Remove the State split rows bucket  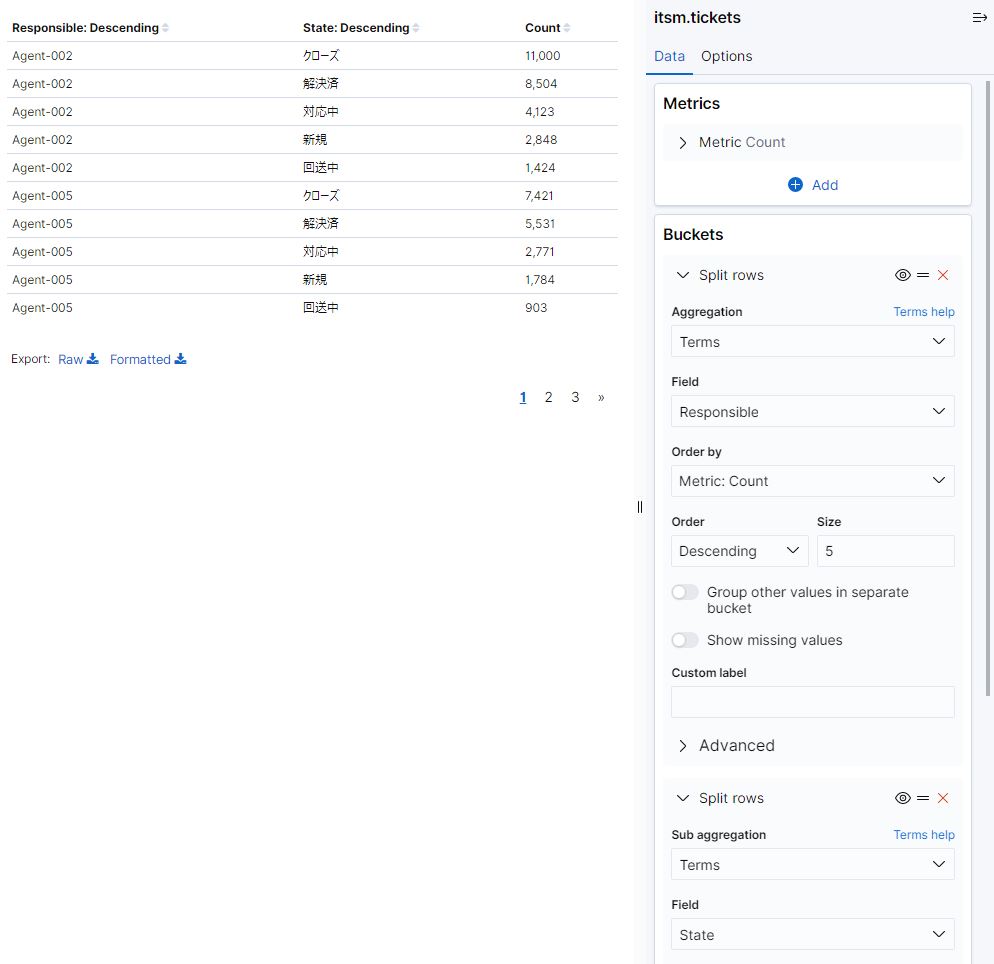pyautogui.click(x=942, y=798)
